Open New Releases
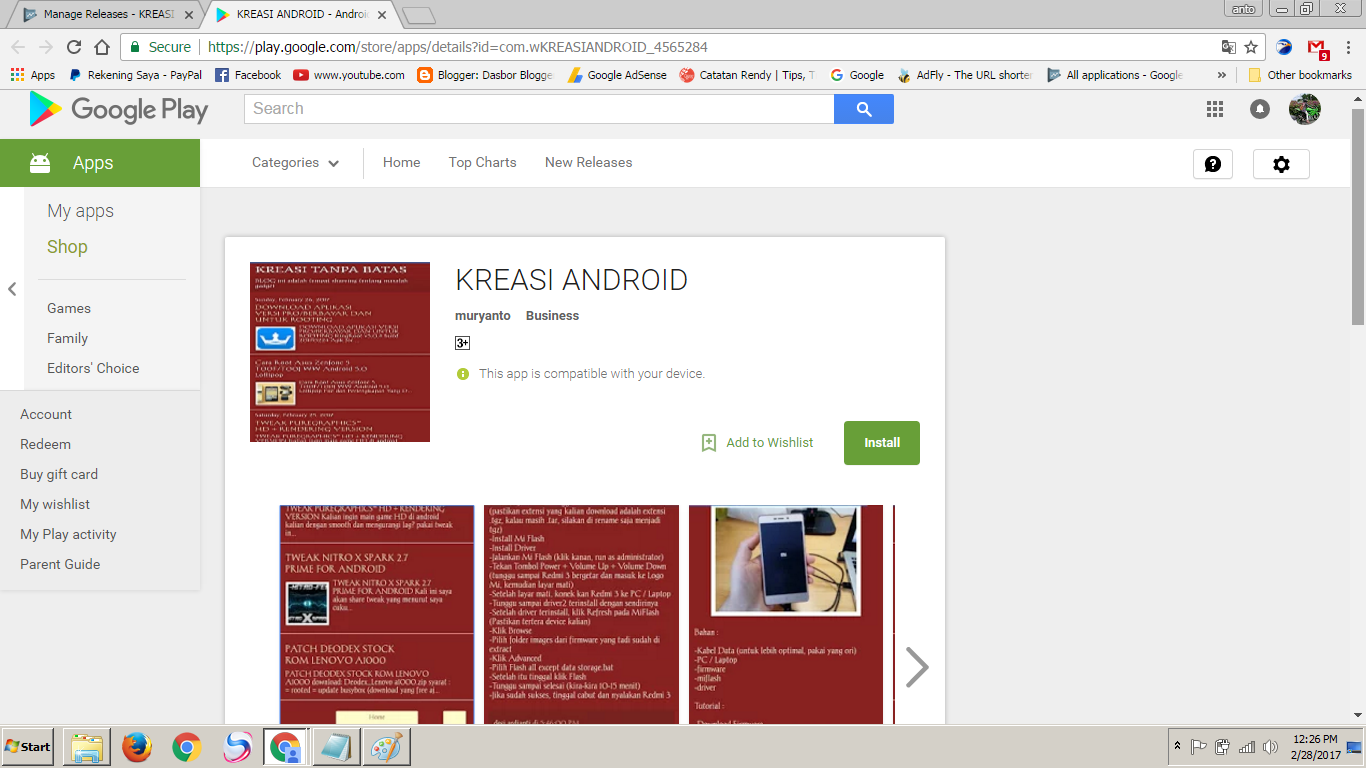This screenshot has height=768, width=1366. 588,163
